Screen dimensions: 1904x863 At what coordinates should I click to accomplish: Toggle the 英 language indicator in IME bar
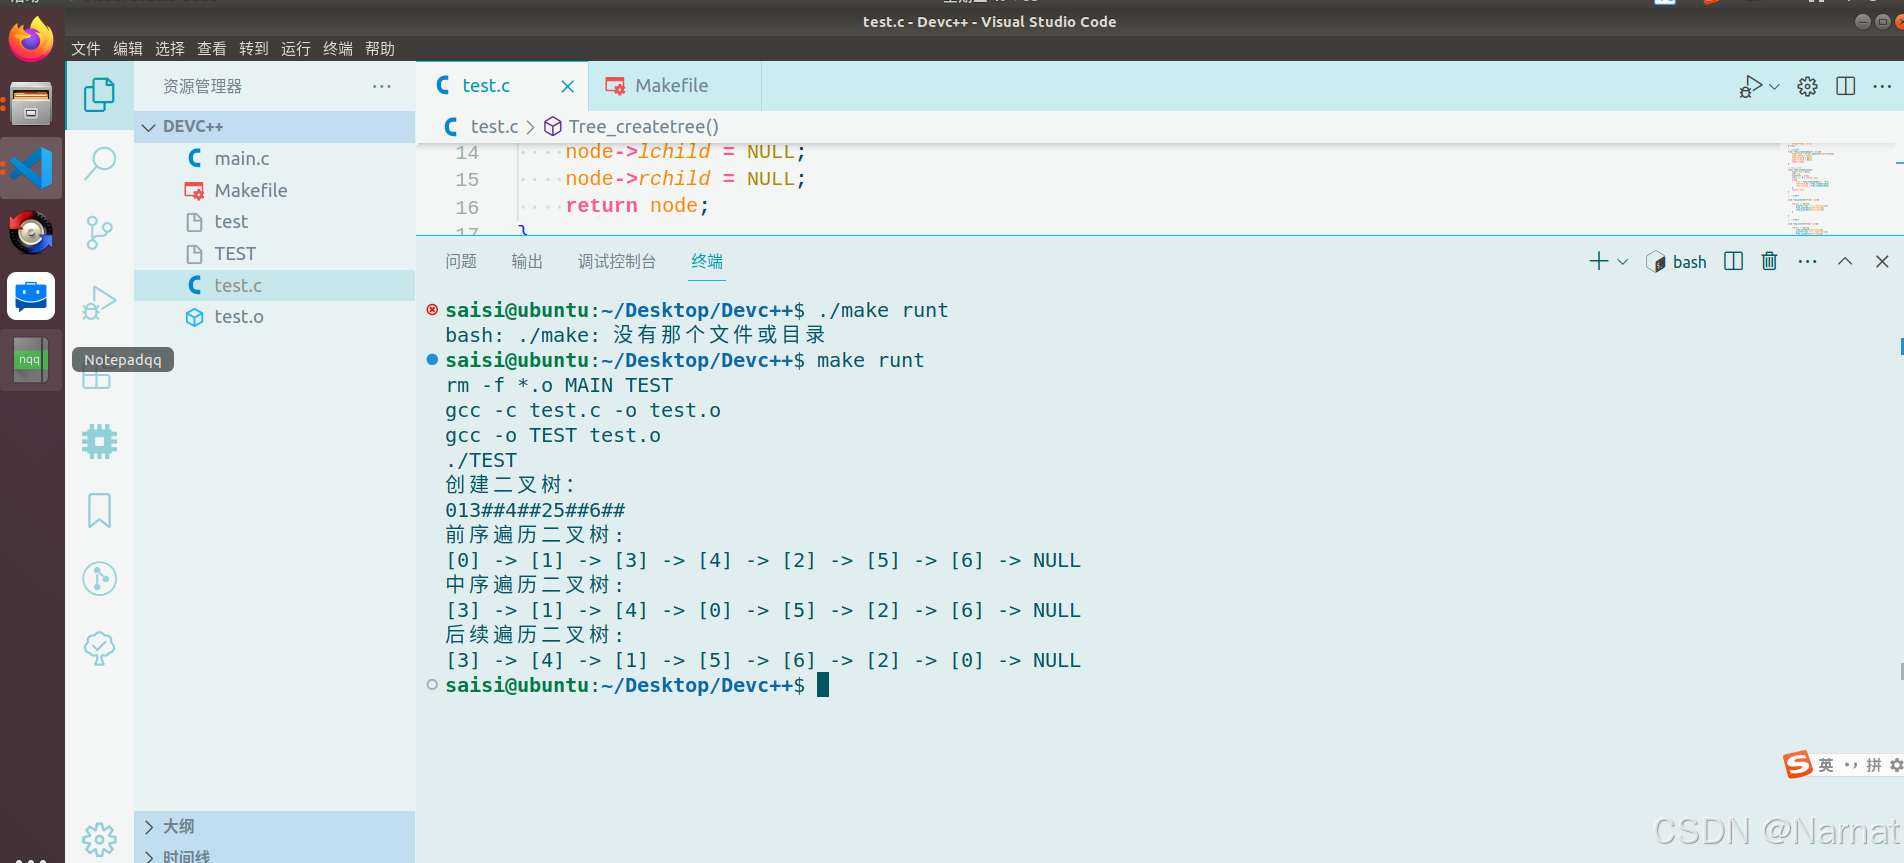click(1826, 765)
